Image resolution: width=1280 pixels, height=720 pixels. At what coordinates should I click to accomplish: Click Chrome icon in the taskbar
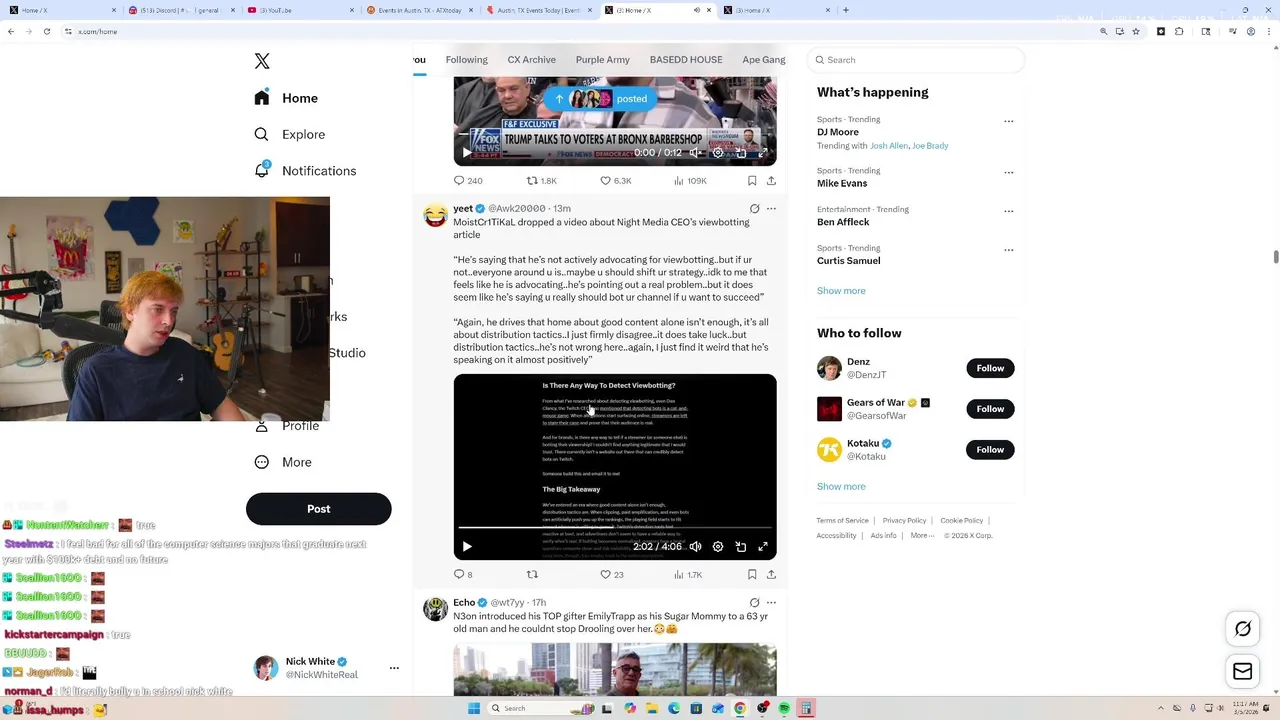pos(740,708)
